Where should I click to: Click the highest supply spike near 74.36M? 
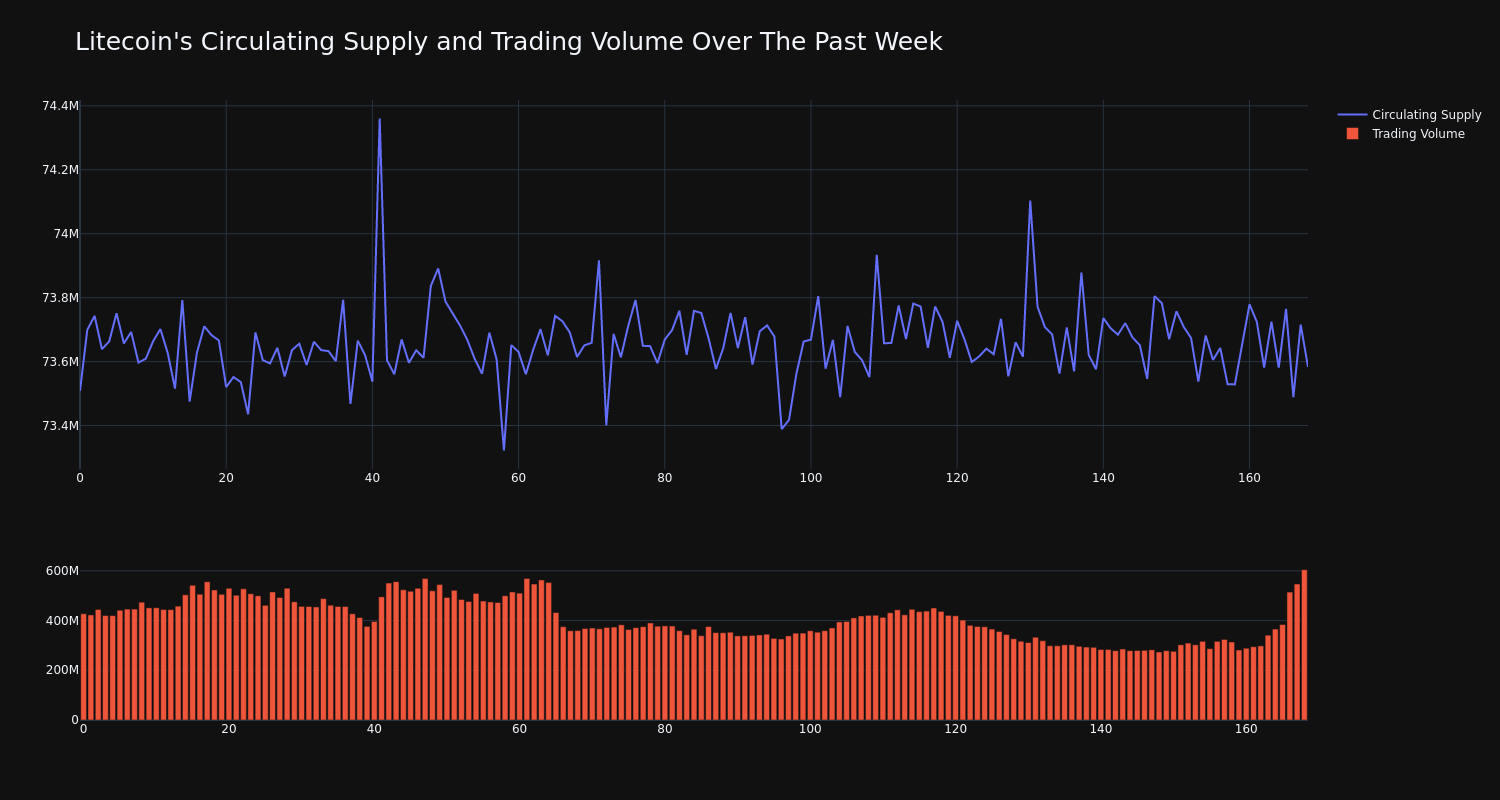click(379, 119)
